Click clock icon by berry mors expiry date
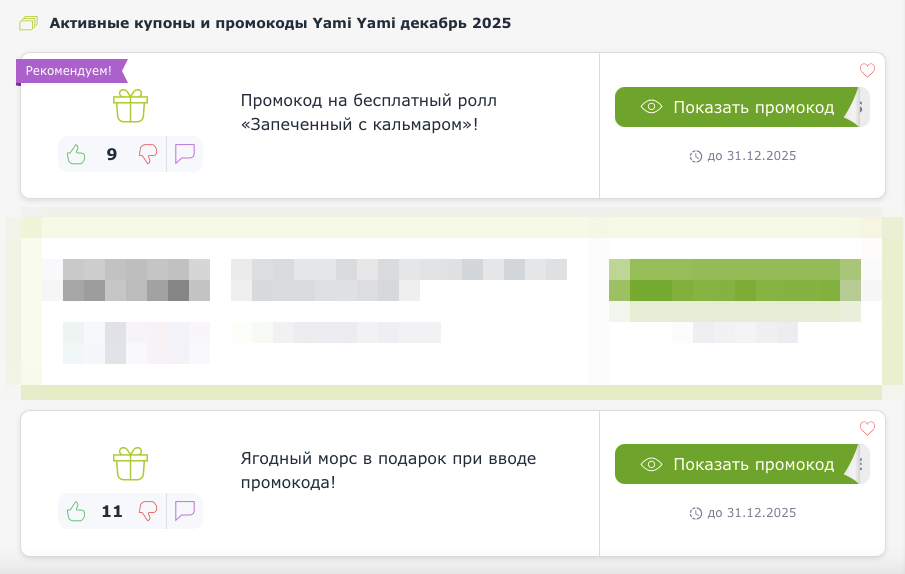The image size is (905, 574). [695, 513]
